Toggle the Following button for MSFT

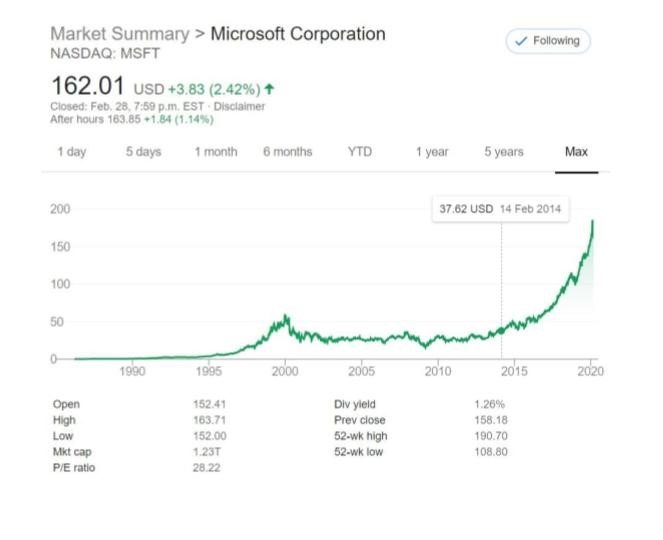tap(548, 41)
